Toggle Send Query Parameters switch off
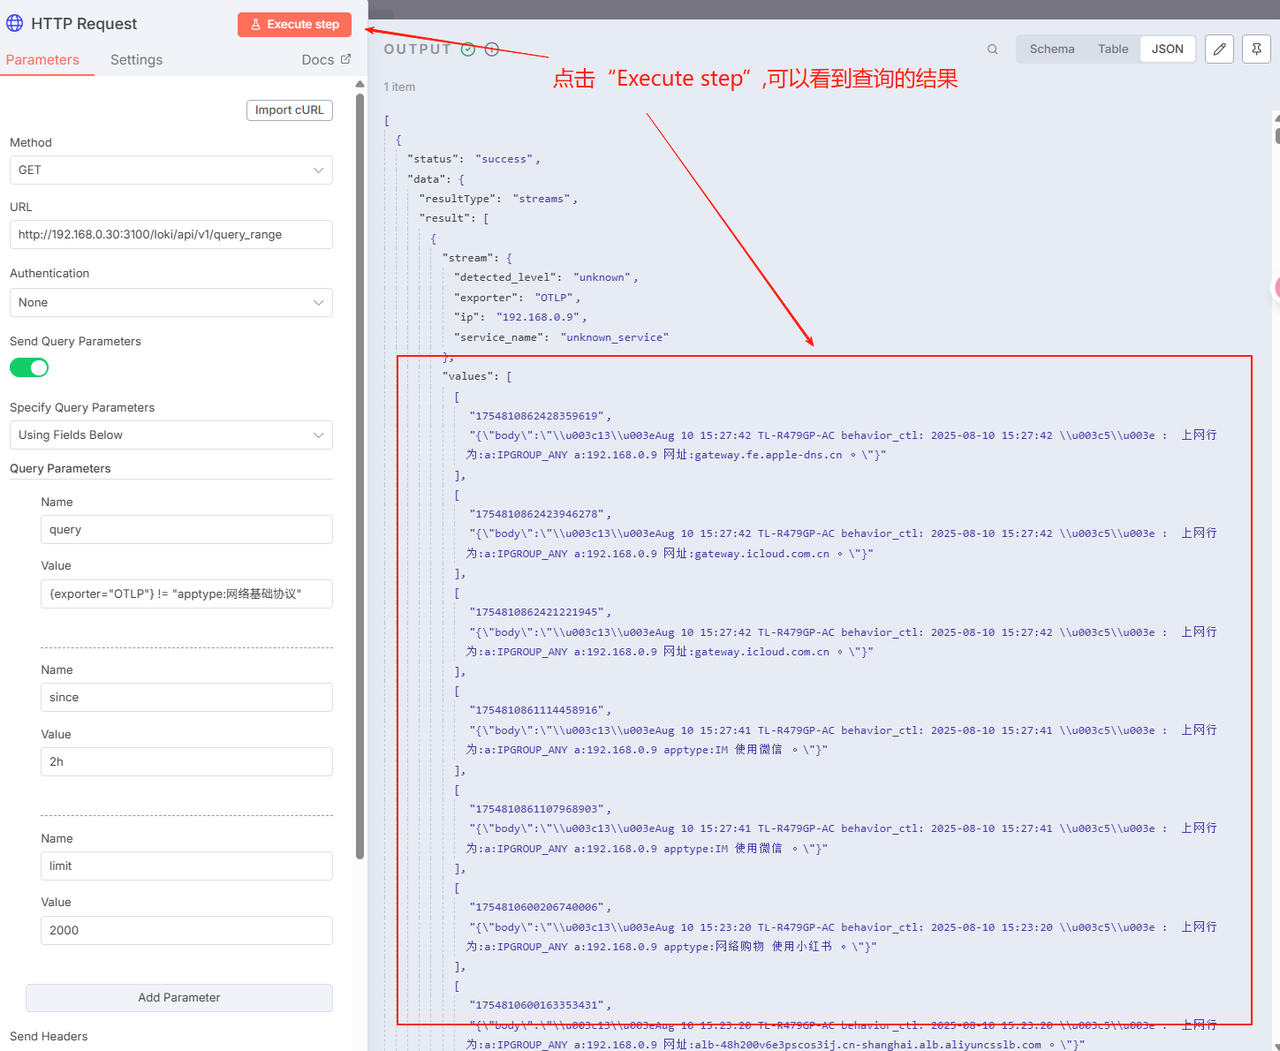The image size is (1280, 1051). [x=29, y=368]
